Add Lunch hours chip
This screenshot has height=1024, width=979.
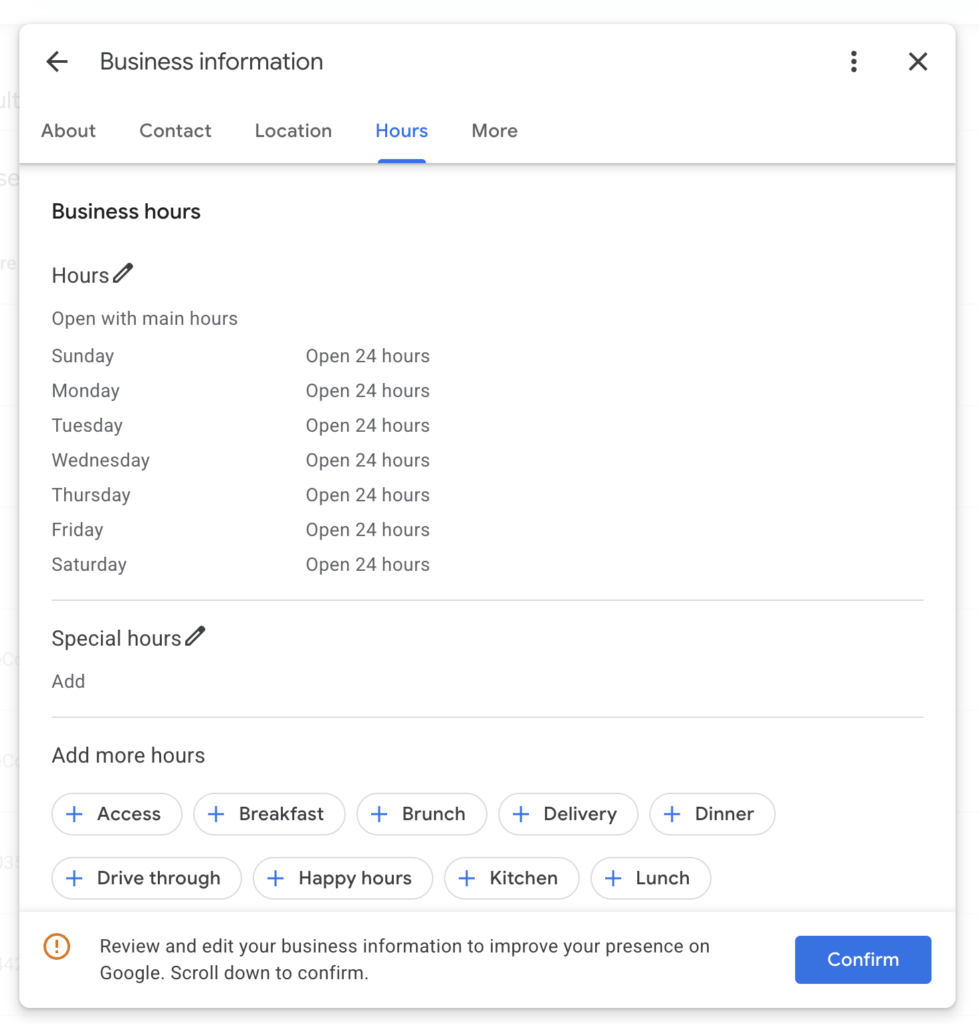pos(650,878)
